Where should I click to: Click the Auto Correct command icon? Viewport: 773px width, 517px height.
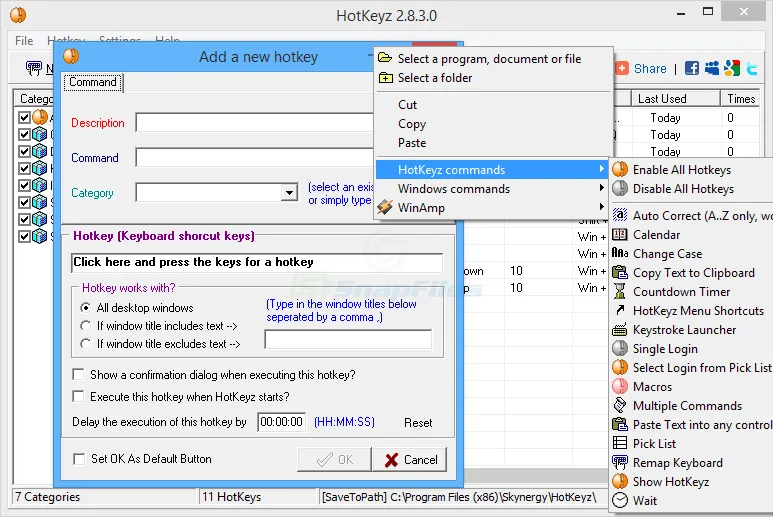click(x=620, y=215)
